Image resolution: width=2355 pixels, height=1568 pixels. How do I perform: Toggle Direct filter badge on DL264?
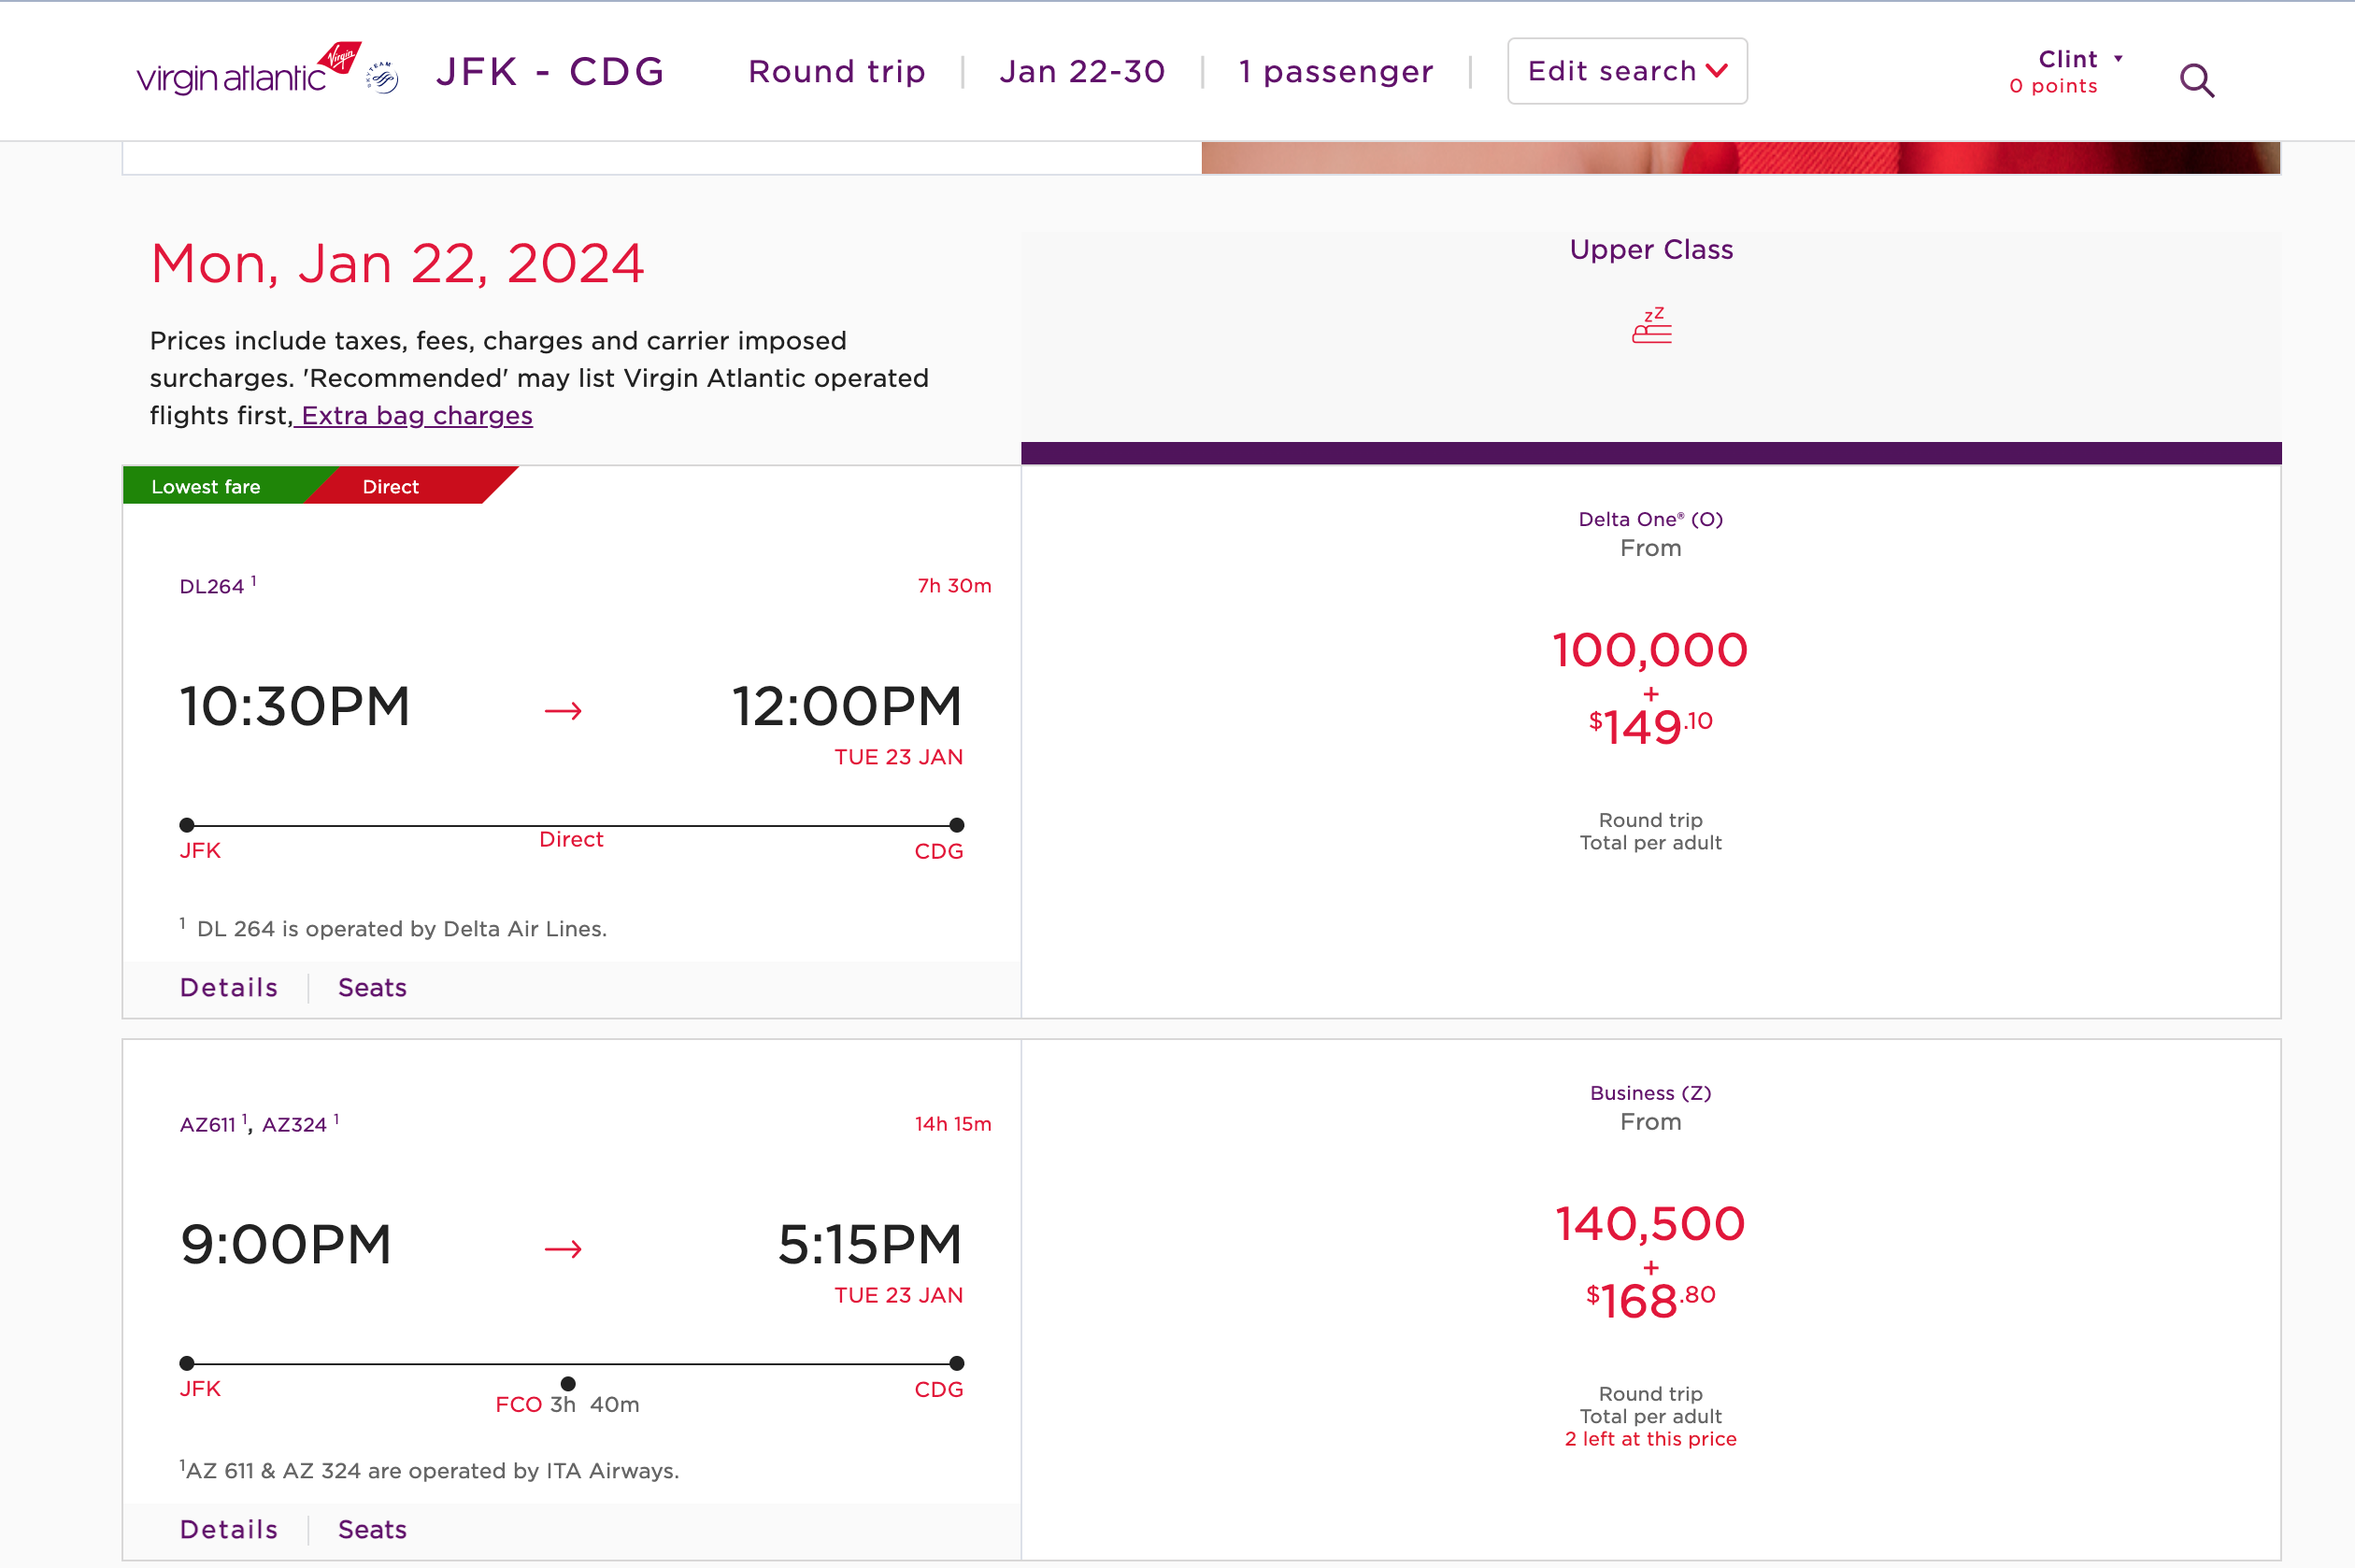(389, 485)
